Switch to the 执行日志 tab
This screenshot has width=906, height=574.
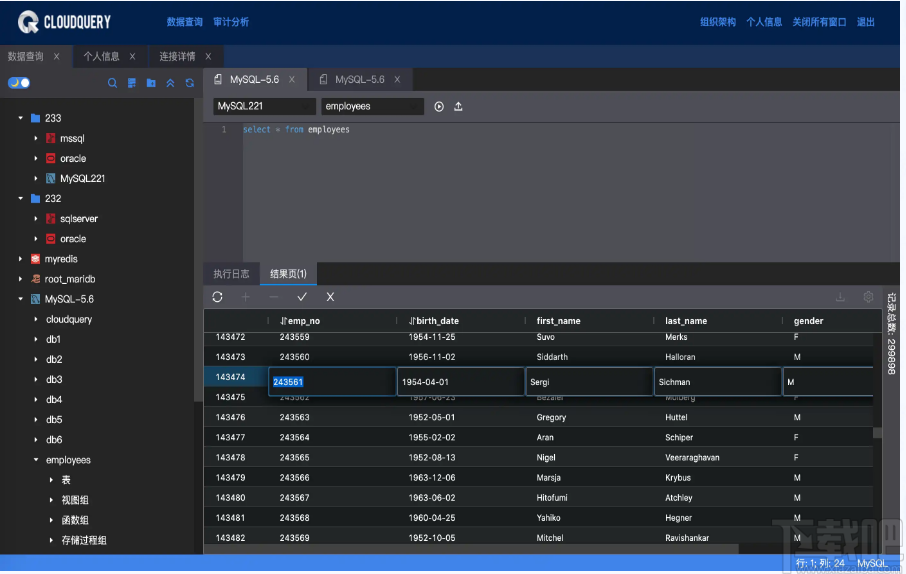pyautogui.click(x=231, y=274)
